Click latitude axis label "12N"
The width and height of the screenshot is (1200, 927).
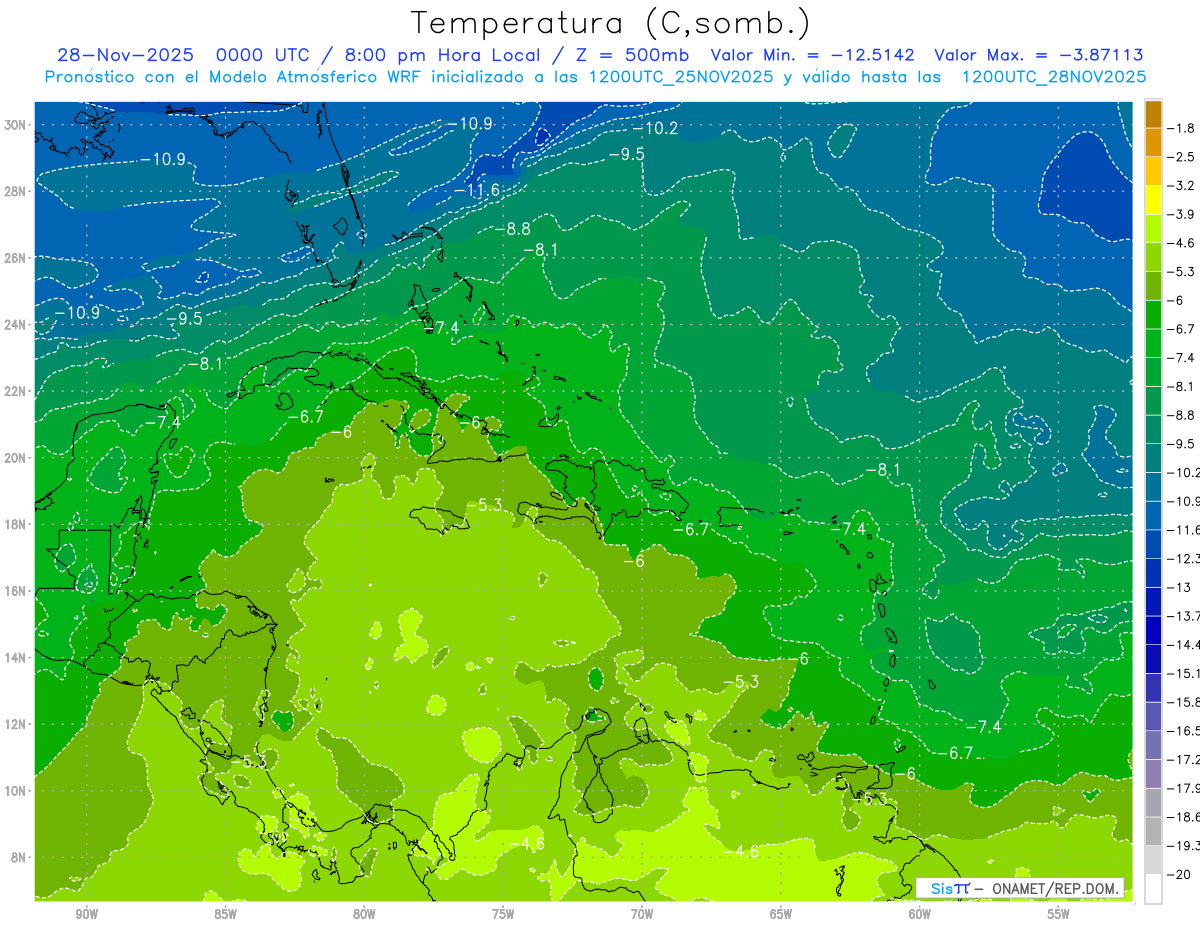[17, 724]
